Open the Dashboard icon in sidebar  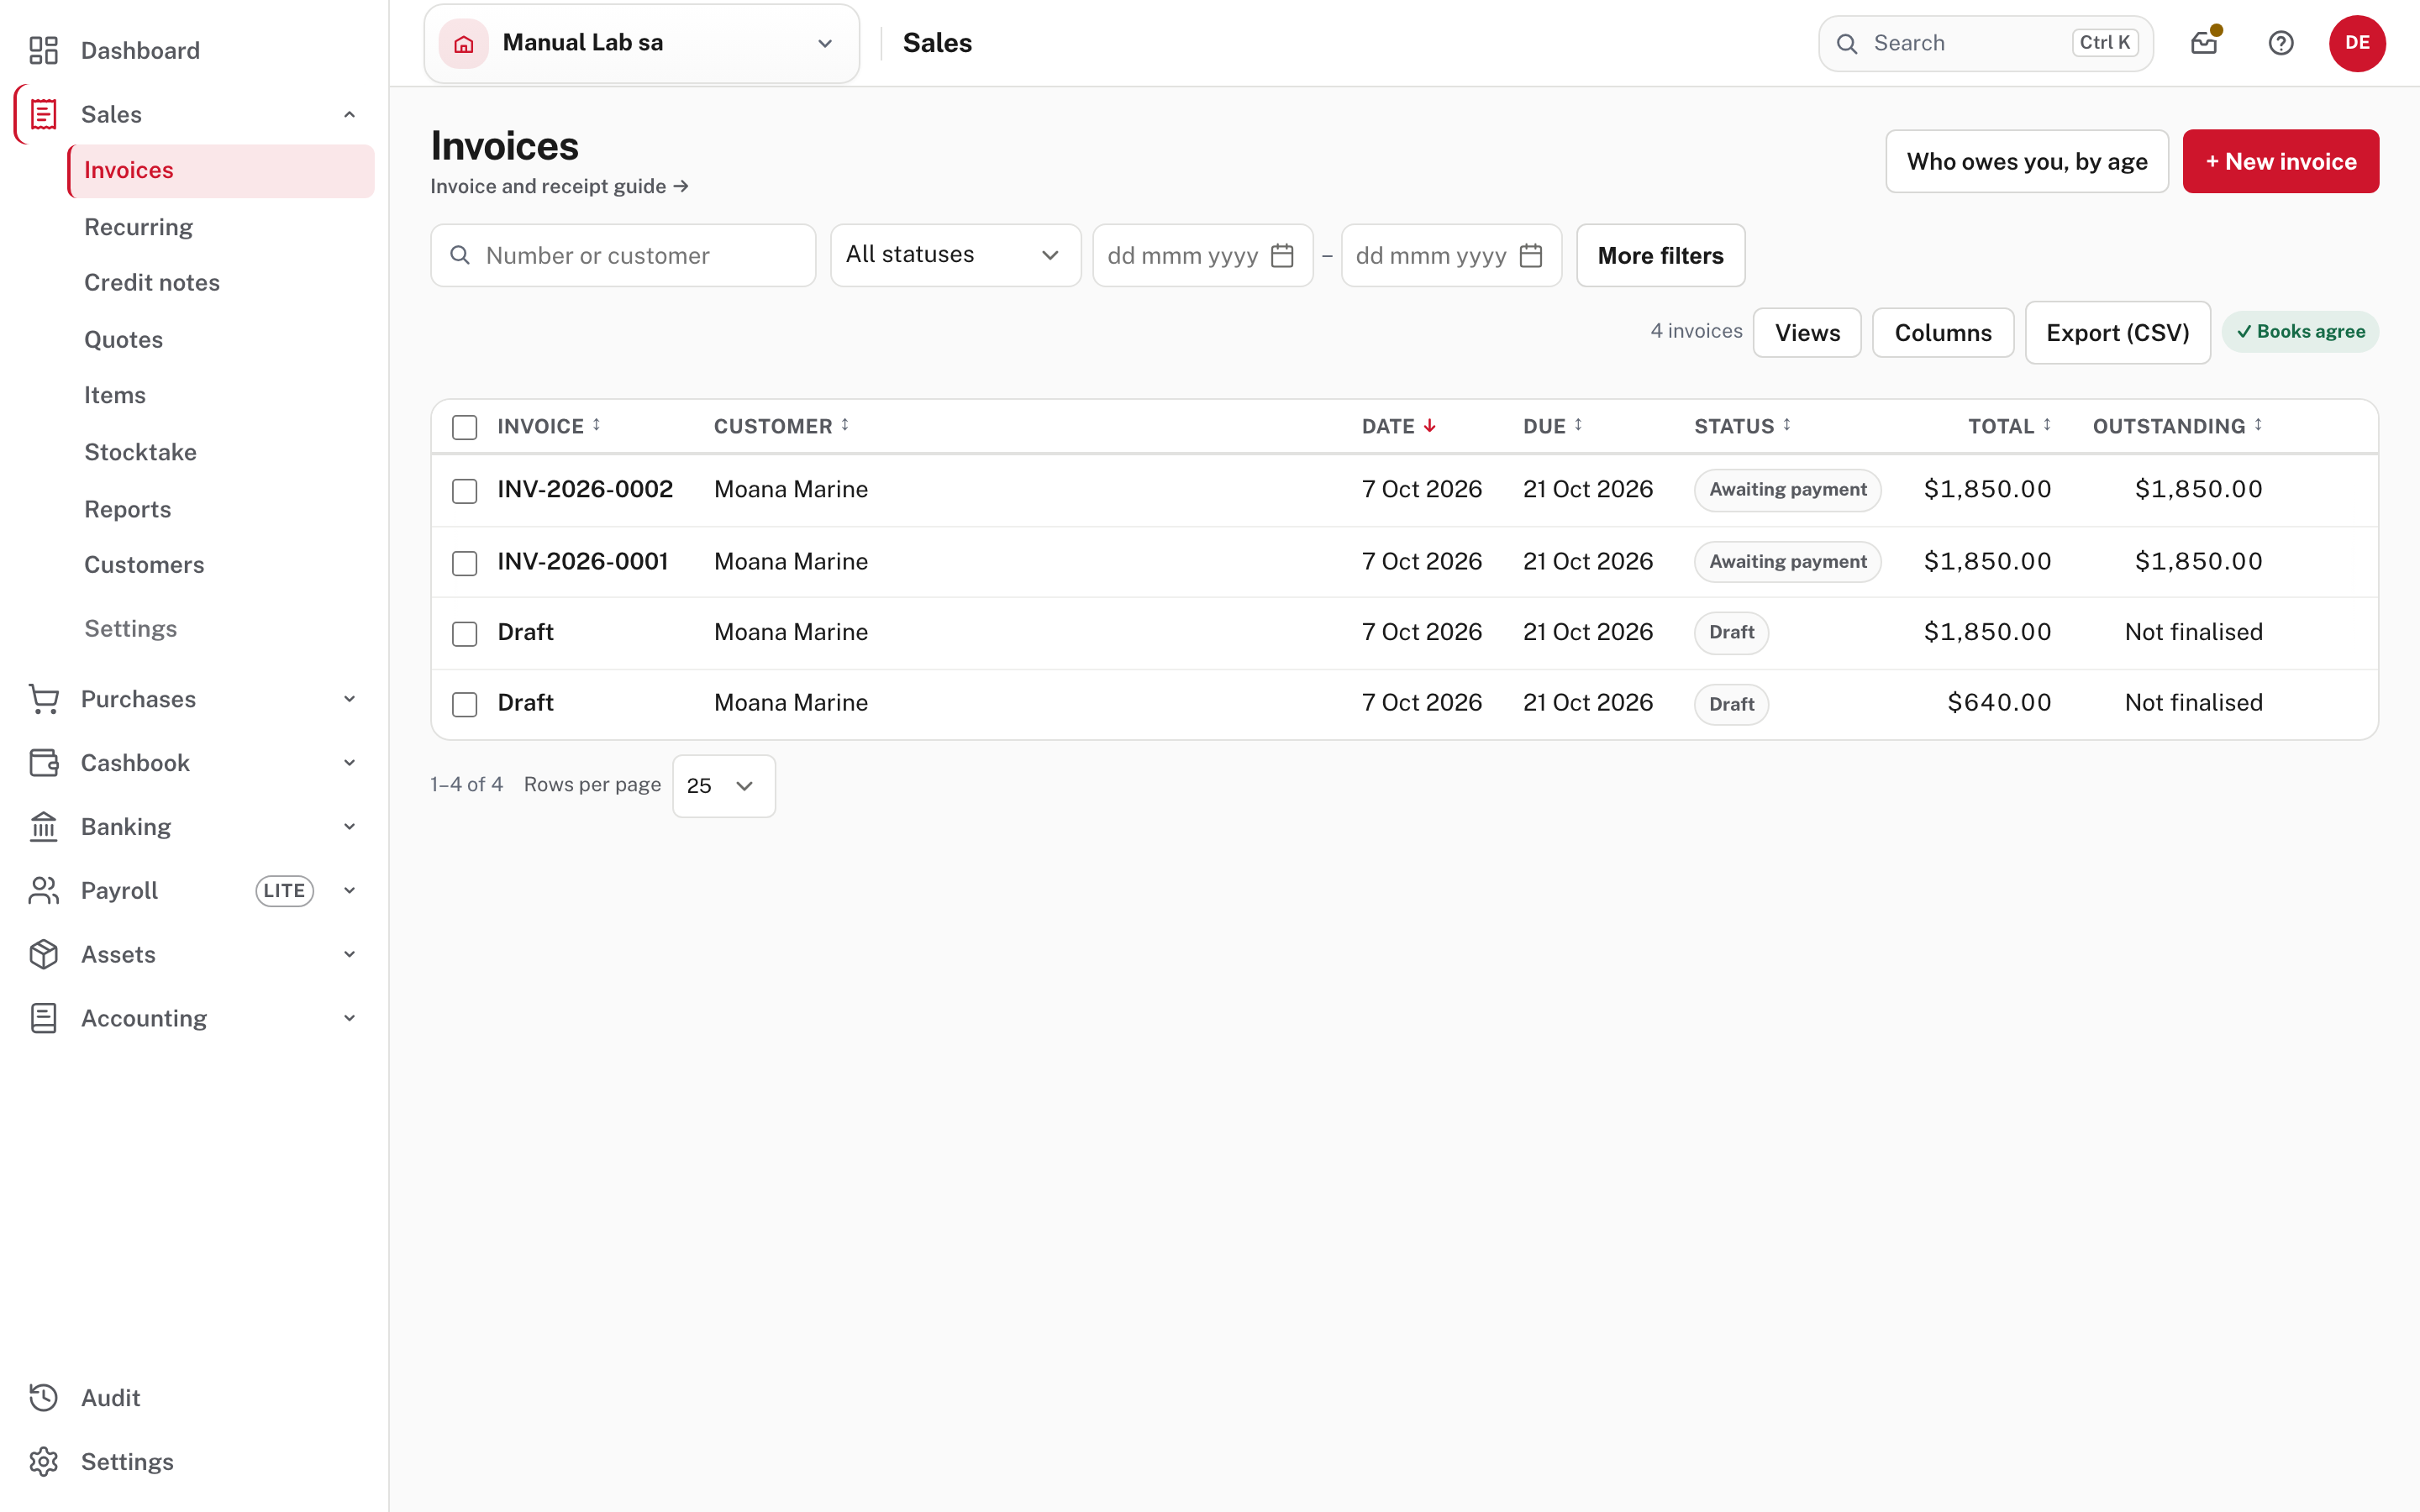[43, 50]
